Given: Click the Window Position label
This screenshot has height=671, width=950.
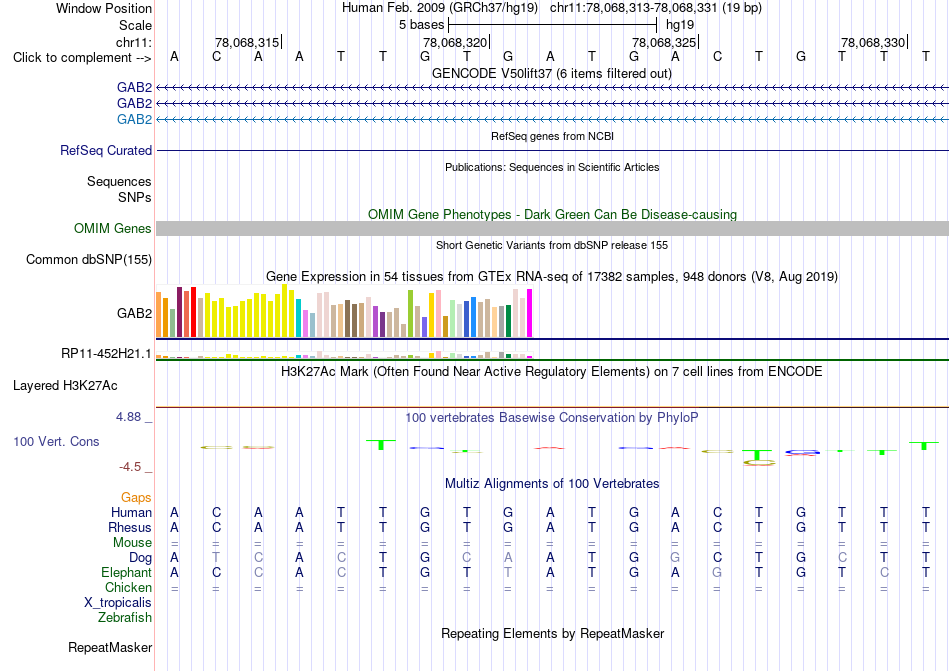Looking at the screenshot, I should click(x=104, y=8).
